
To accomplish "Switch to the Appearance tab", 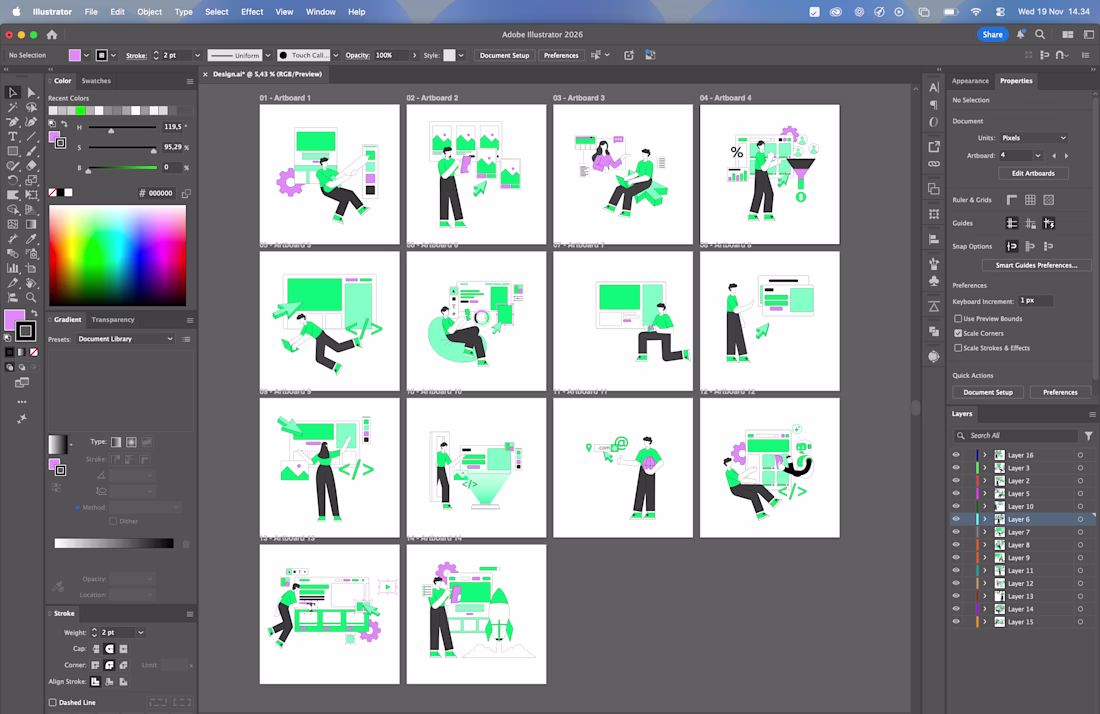I will (x=970, y=81).
